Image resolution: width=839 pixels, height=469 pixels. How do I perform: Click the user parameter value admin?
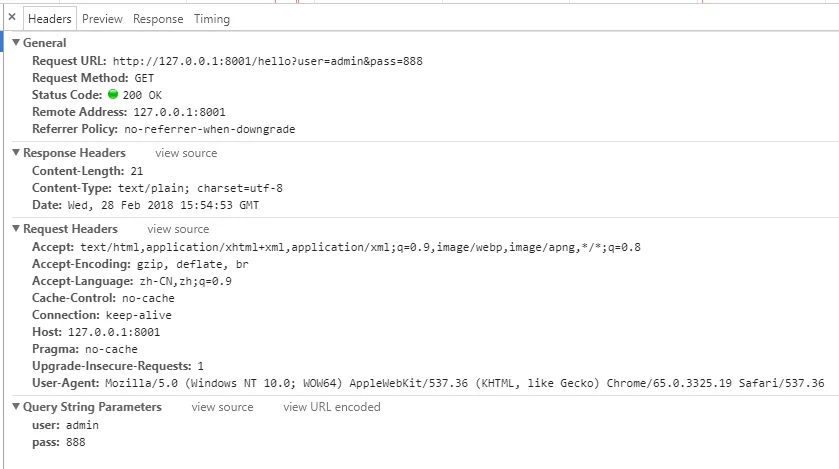(x=82, y=425)
